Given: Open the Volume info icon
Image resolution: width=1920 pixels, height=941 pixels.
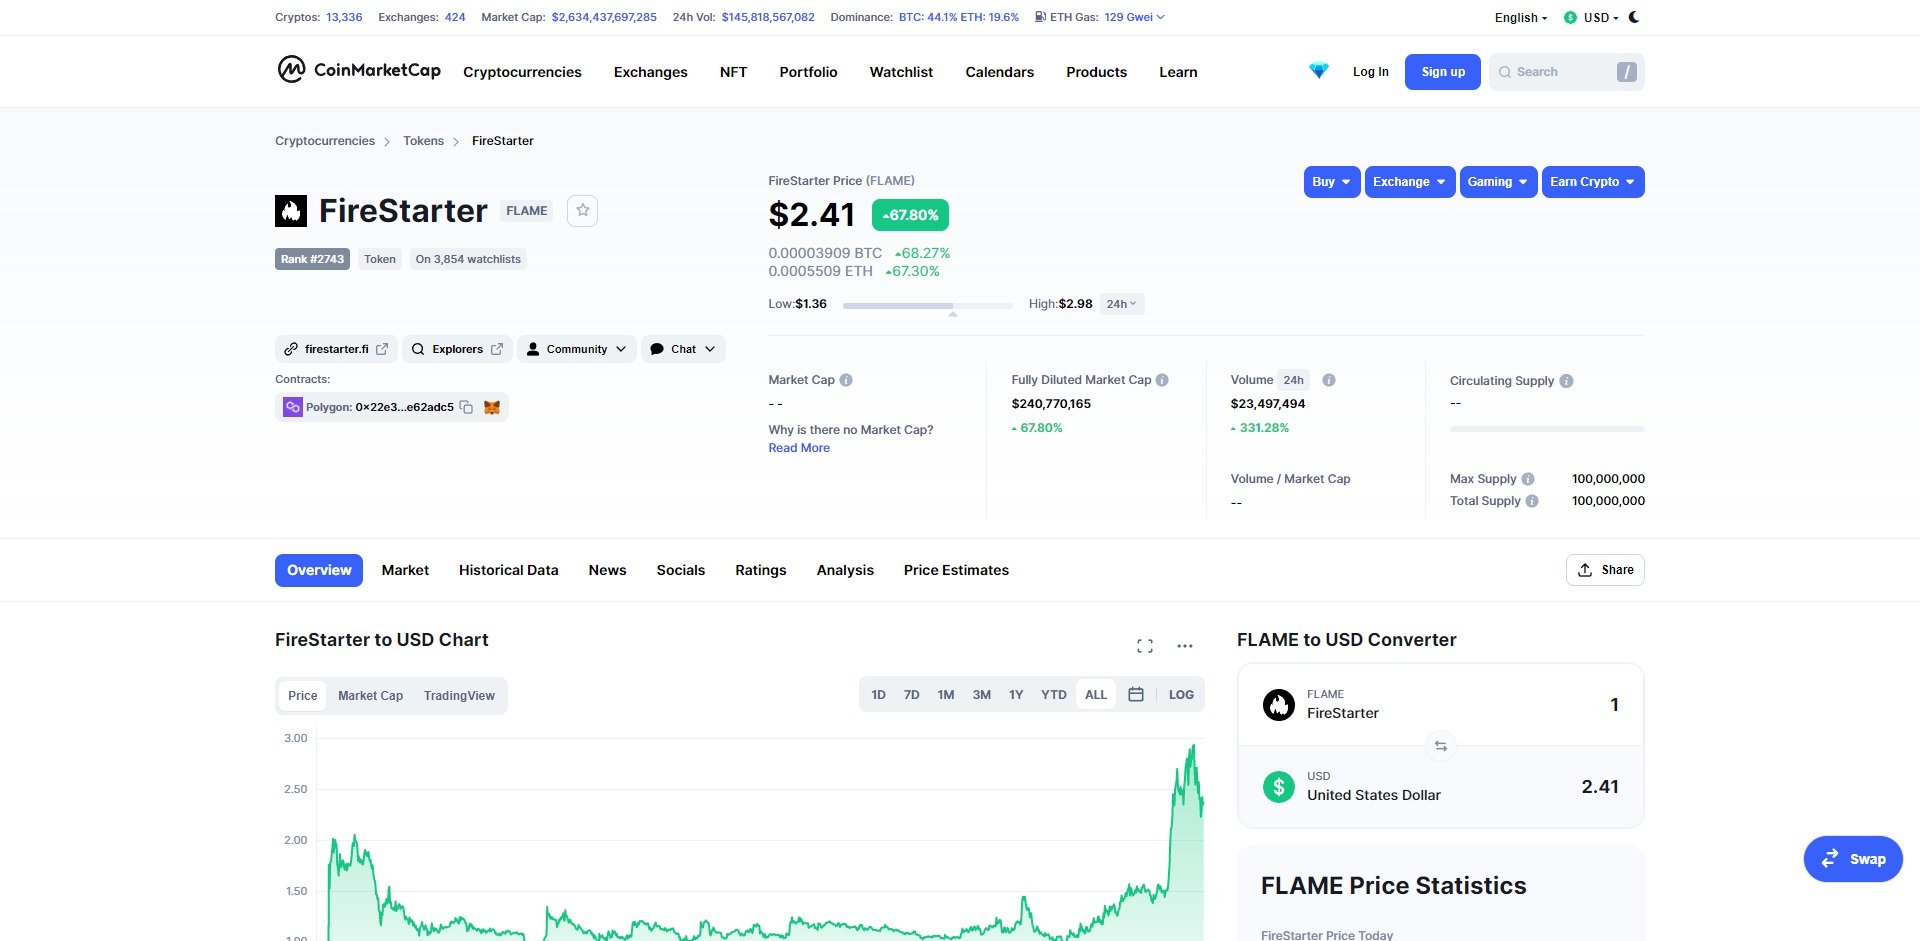Looking at the screenshot, I should pyautogui.click(x=1329, y=380).
